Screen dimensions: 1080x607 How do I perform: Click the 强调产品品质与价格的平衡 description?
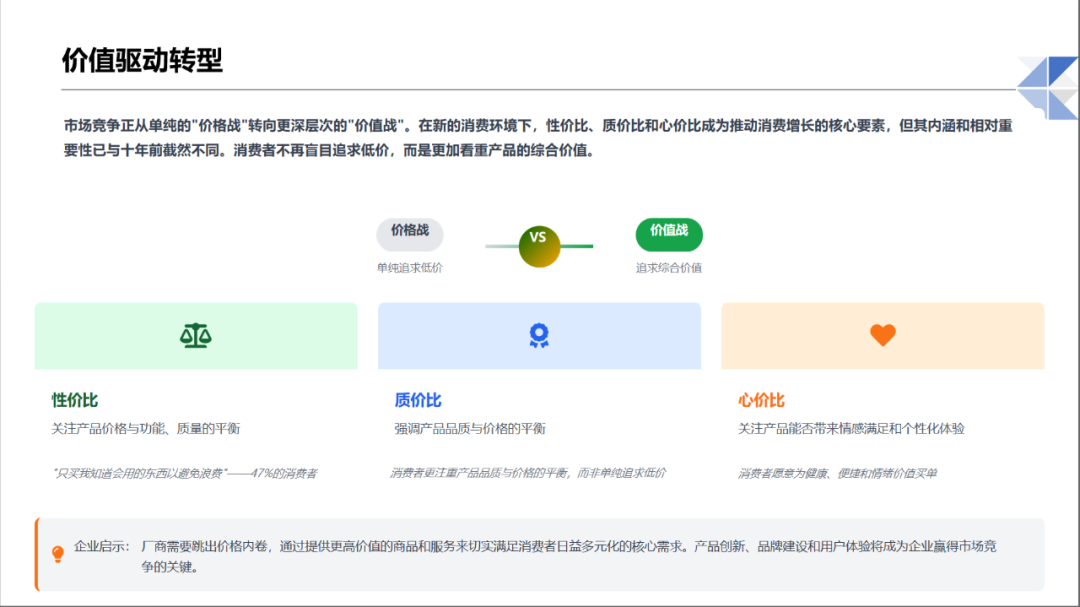click(x=470, y=428)
